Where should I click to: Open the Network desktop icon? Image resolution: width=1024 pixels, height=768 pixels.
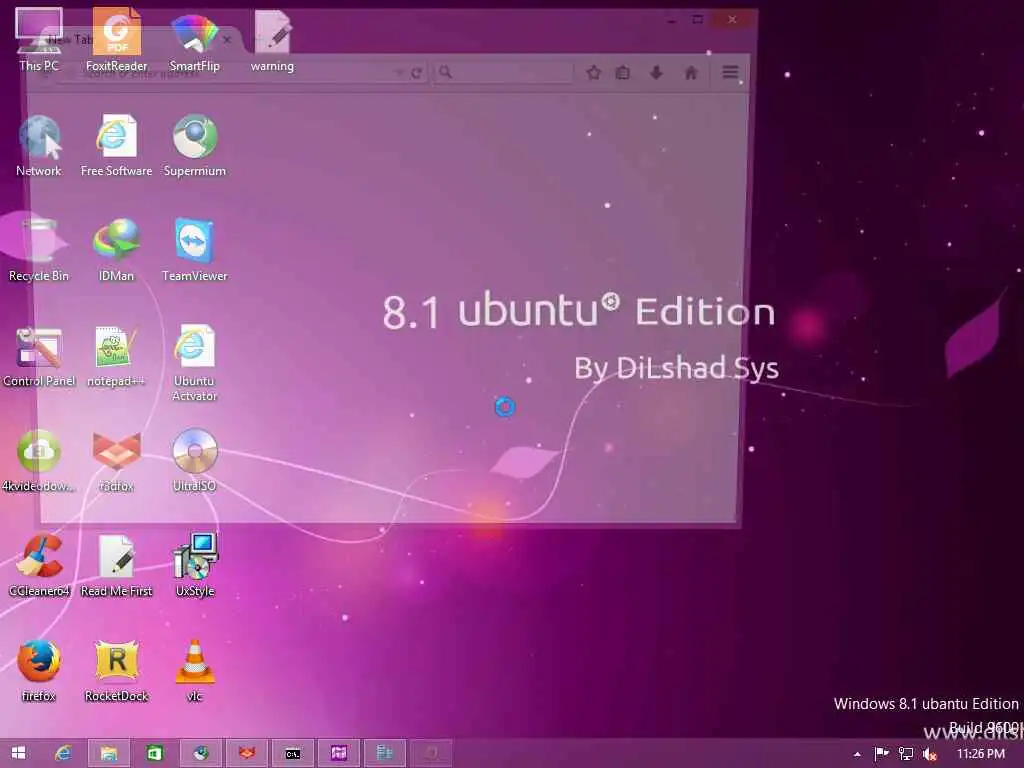39,145
